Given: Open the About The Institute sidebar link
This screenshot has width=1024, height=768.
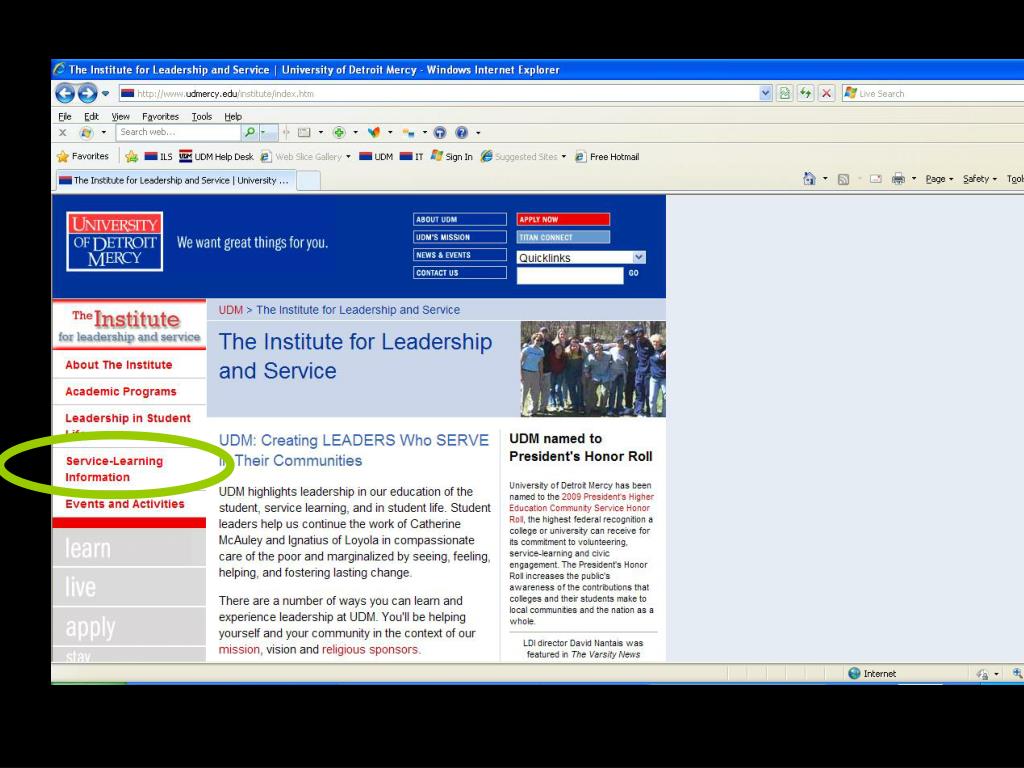Looking at the screenshot, I should click(x=119, y=365).
